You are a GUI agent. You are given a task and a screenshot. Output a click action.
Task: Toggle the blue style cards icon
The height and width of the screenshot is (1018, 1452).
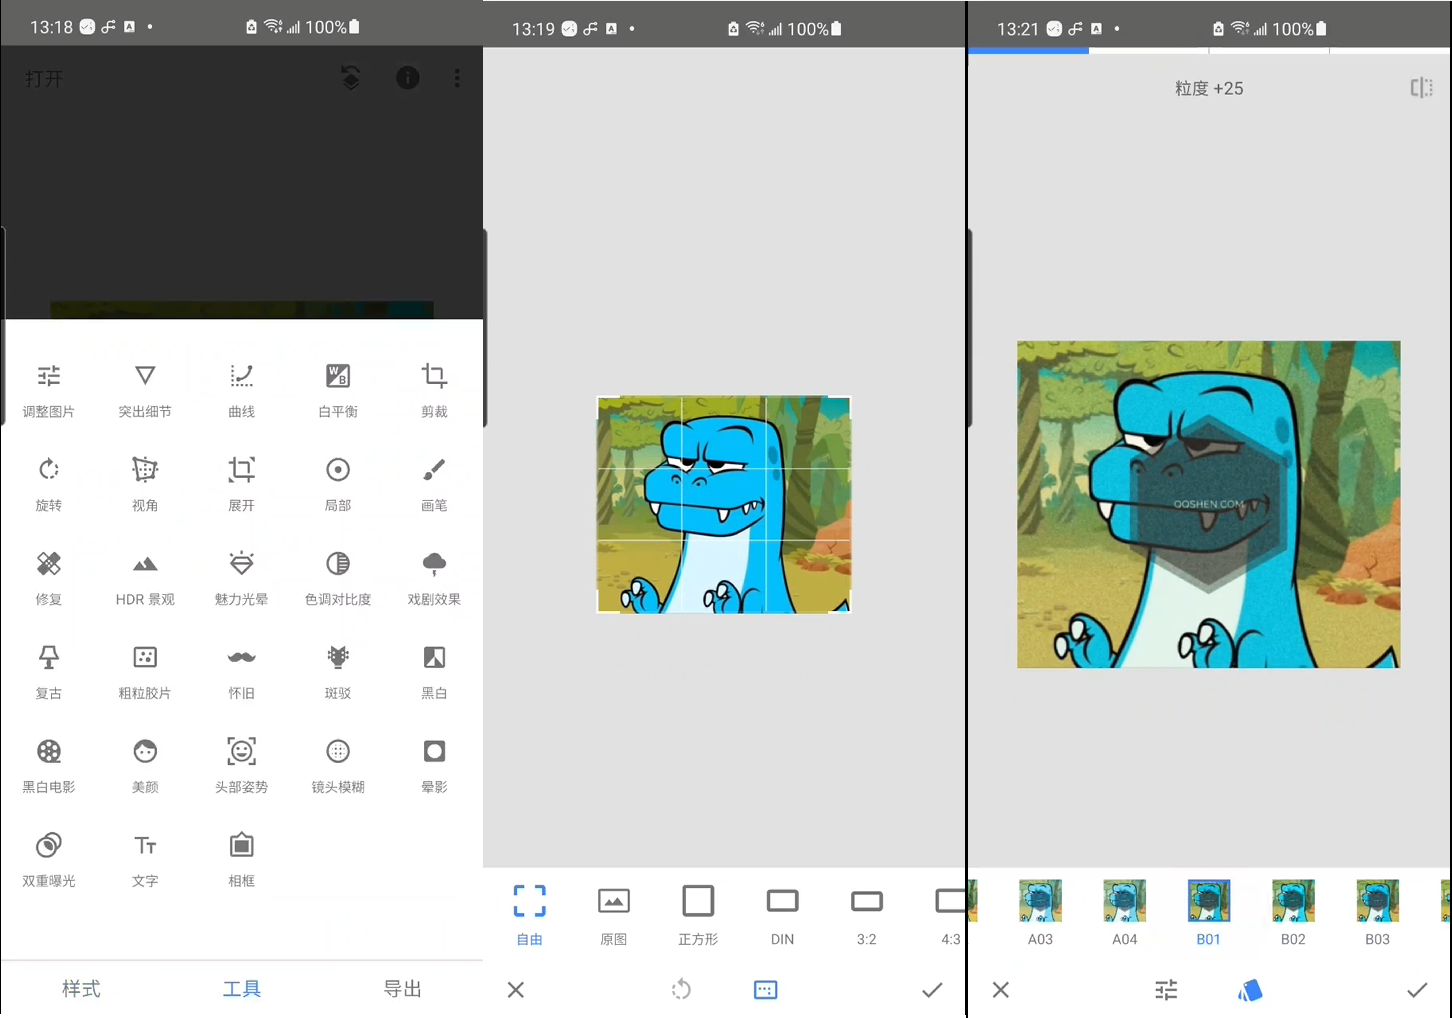tap(1250, 990)
